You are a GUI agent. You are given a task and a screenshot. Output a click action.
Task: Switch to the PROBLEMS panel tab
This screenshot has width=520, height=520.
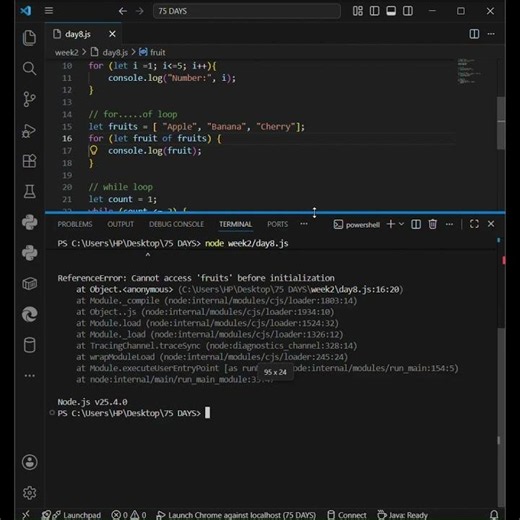tap(75, 224)
